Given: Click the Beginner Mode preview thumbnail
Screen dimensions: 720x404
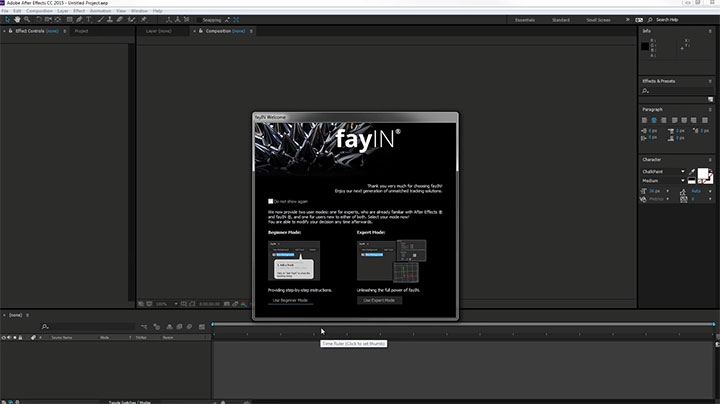Looking at the screenshot, I should click(294, 261).
